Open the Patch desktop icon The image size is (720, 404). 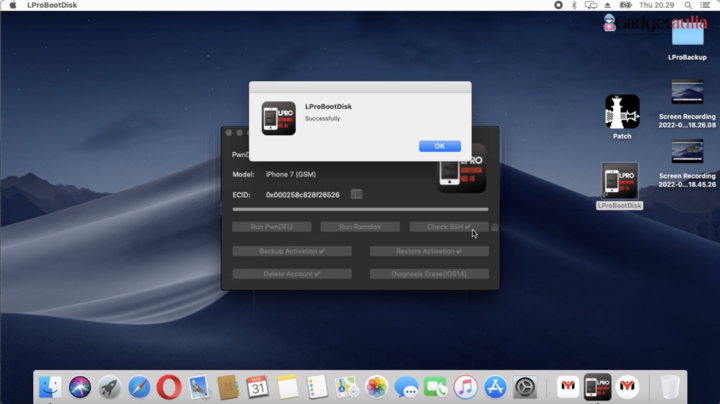click(622, 112)
